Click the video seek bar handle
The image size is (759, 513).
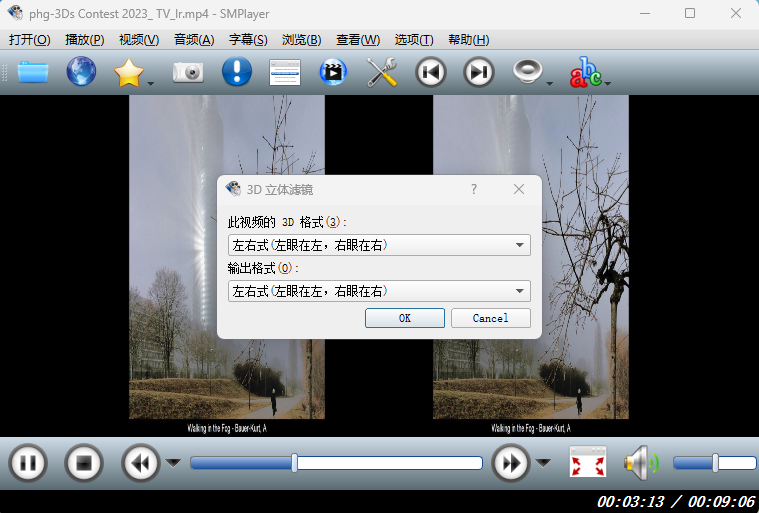[294, 463]
